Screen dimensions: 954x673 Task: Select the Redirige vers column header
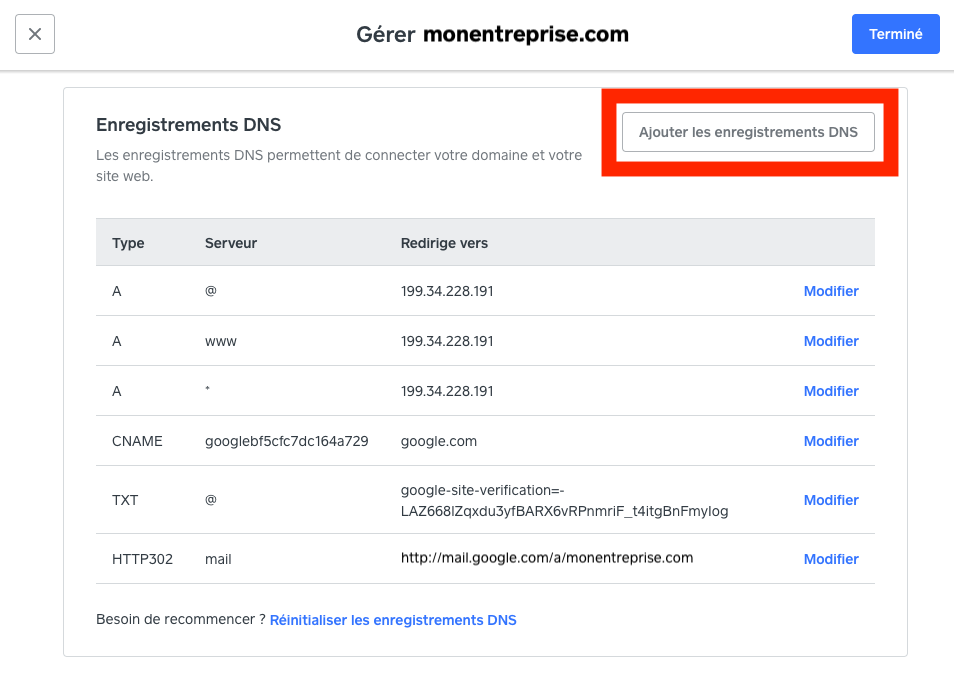(444, 243)
